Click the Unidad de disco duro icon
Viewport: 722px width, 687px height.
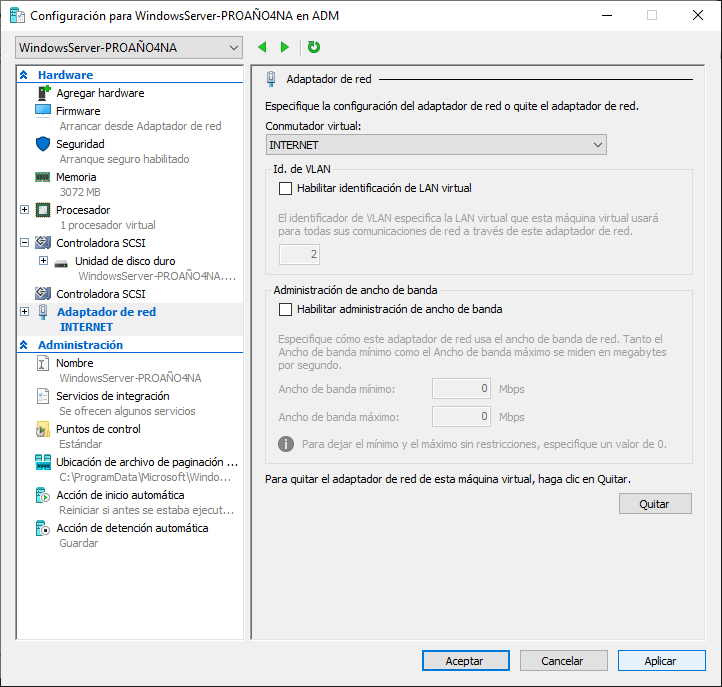point(61,264)
